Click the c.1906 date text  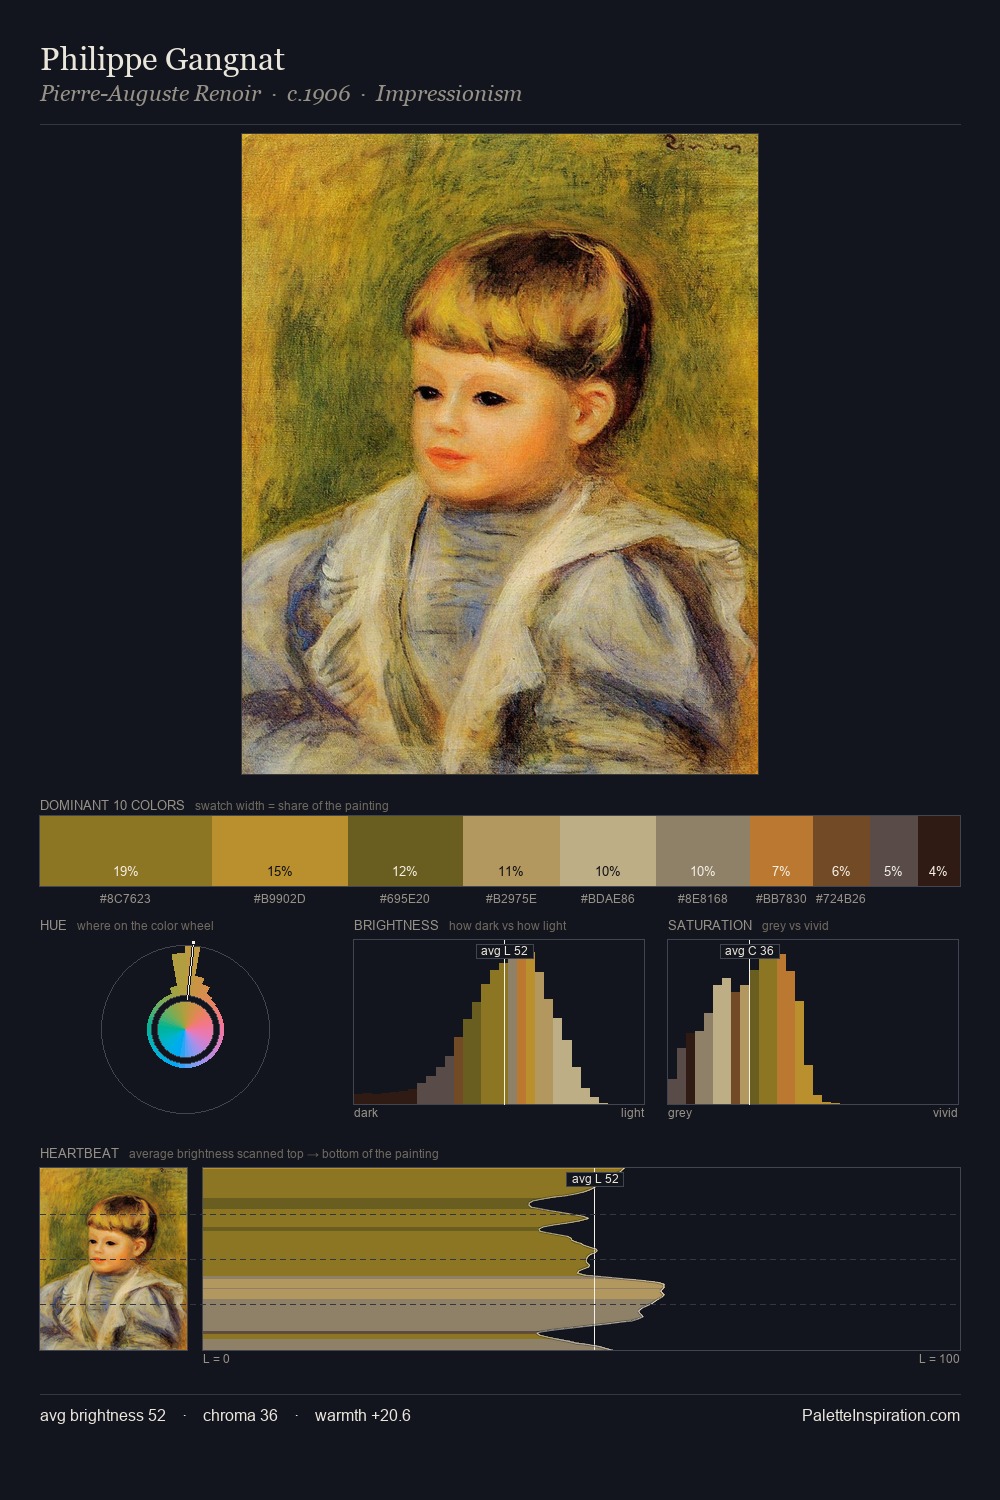point(319,94)
